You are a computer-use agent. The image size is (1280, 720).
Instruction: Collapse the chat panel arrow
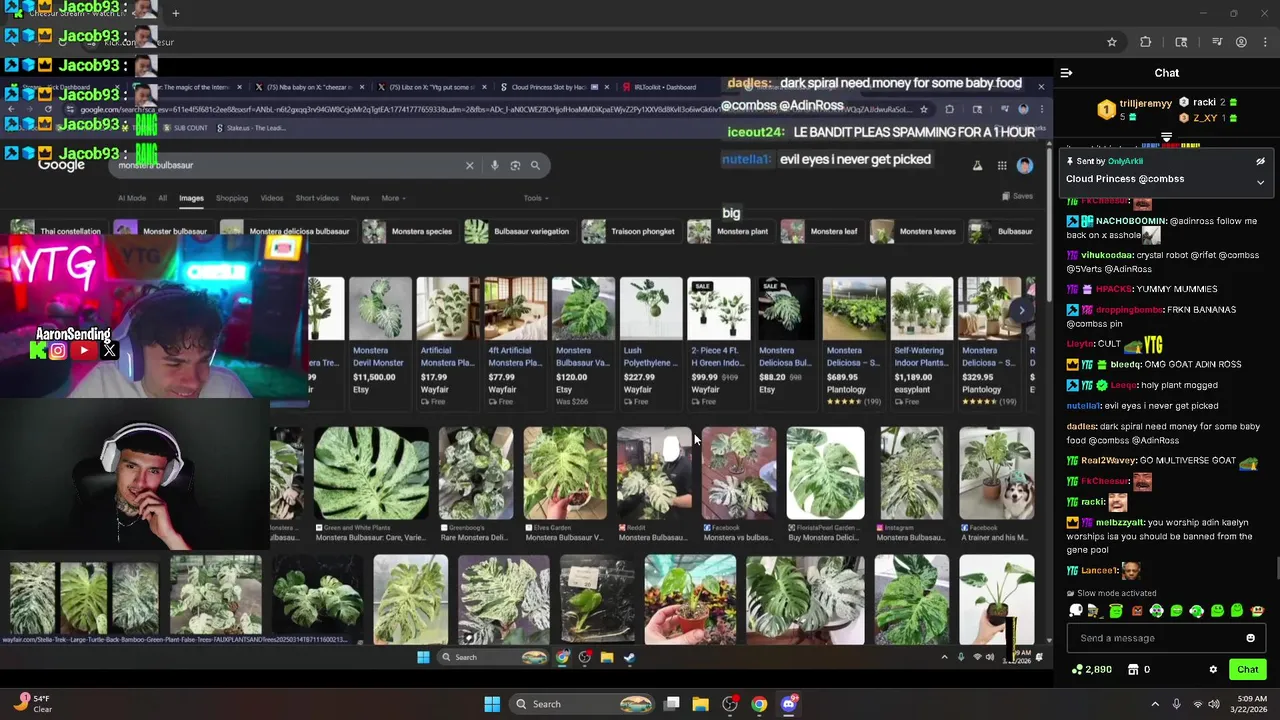1066,73
